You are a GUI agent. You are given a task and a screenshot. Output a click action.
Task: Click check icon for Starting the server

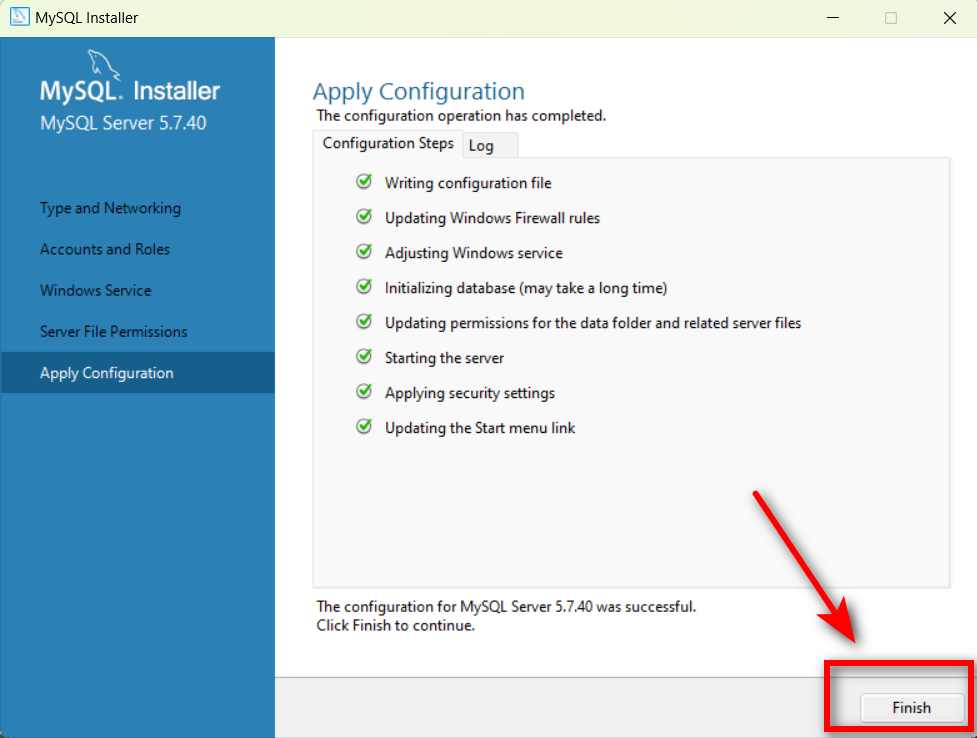364,356
